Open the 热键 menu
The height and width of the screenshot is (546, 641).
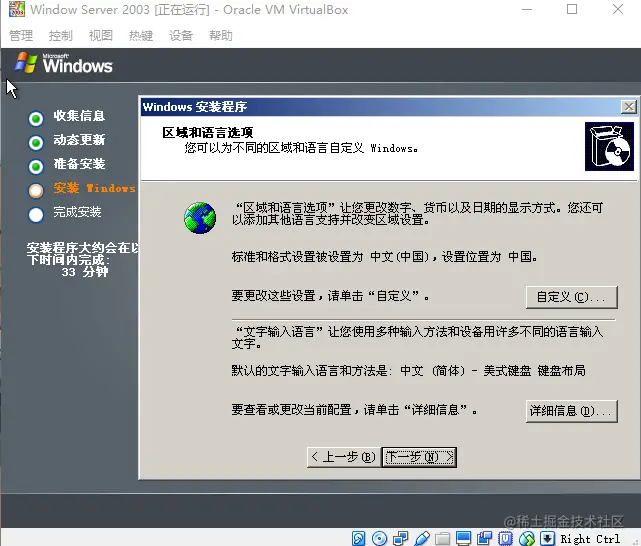[x=141, y=36]
